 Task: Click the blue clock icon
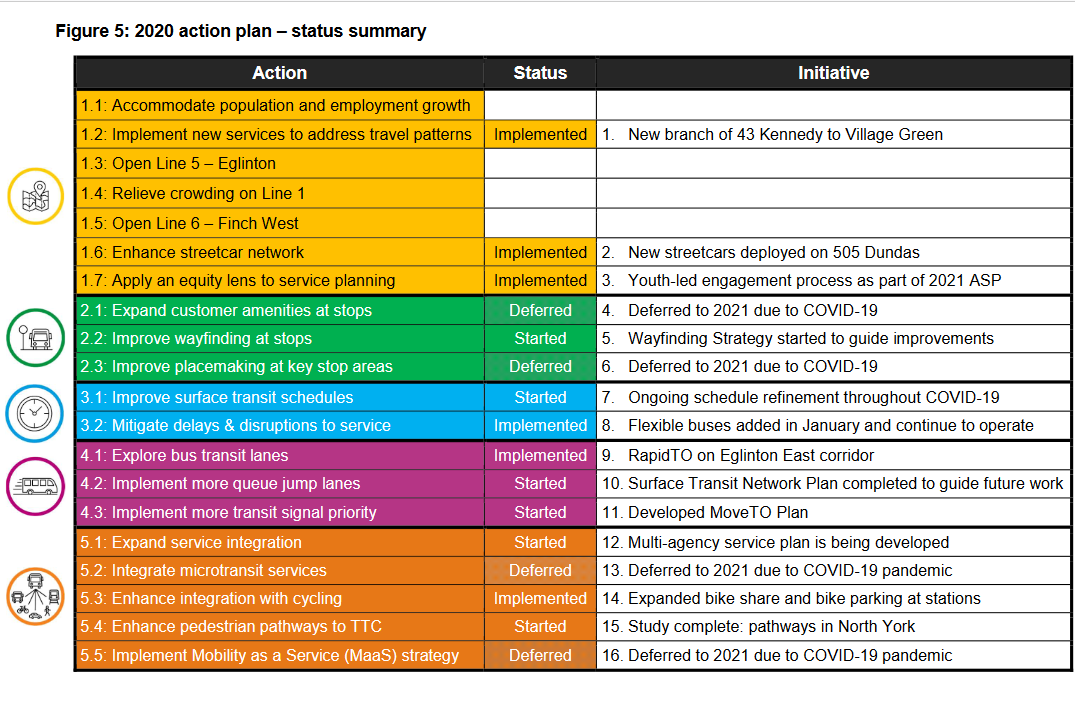point(35,413)
